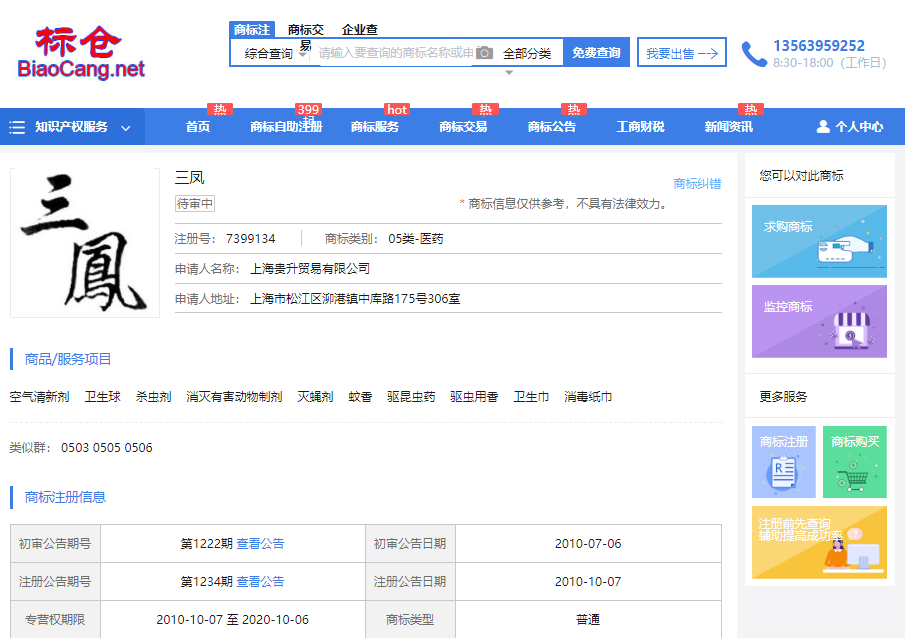Go to 首页 in the navigation bar
Image resolution: width=905 pixels, height=638 pixels.
(198, 126)
